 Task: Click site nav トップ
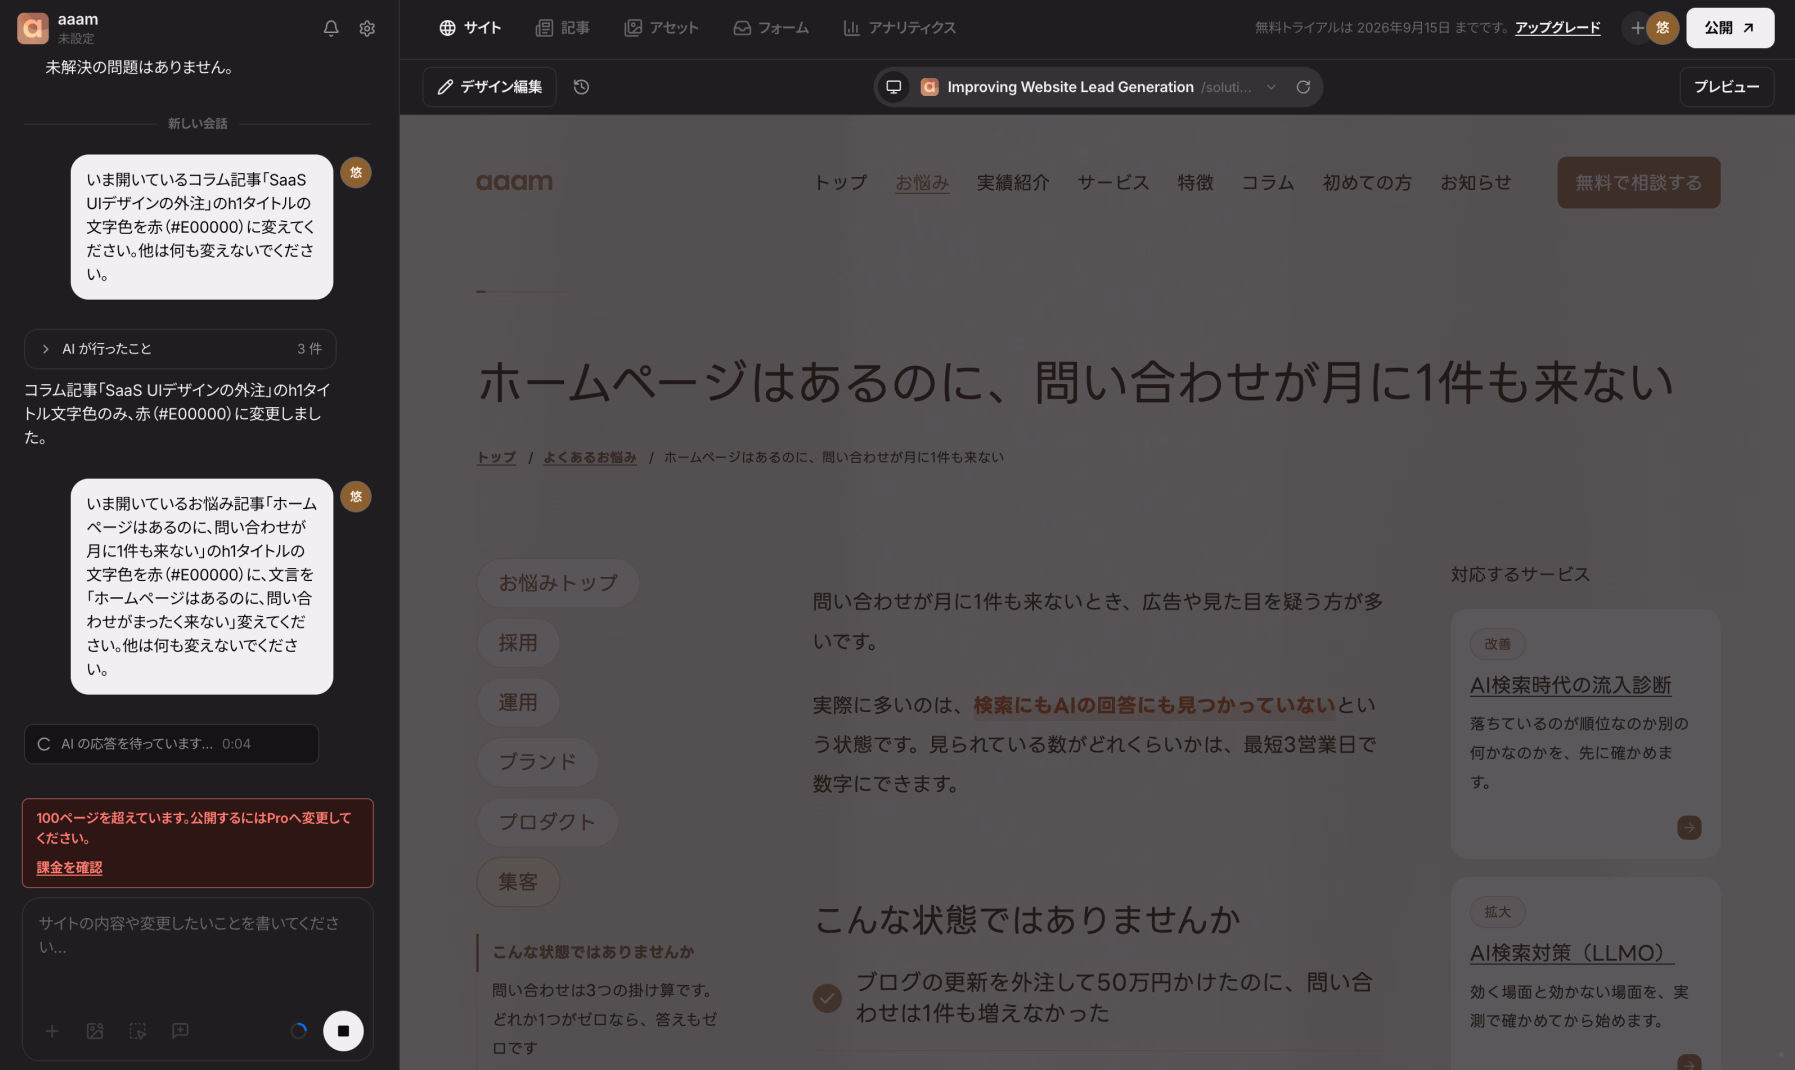click(x=840, y=183)
